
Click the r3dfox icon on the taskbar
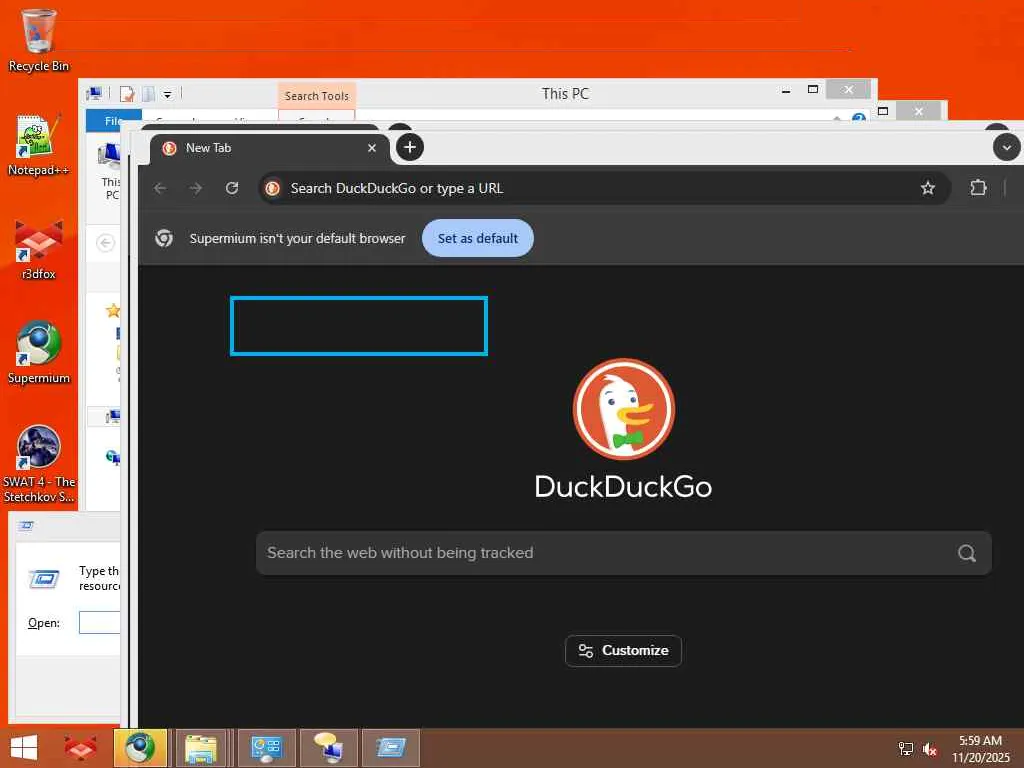click(x=80, y=748)
